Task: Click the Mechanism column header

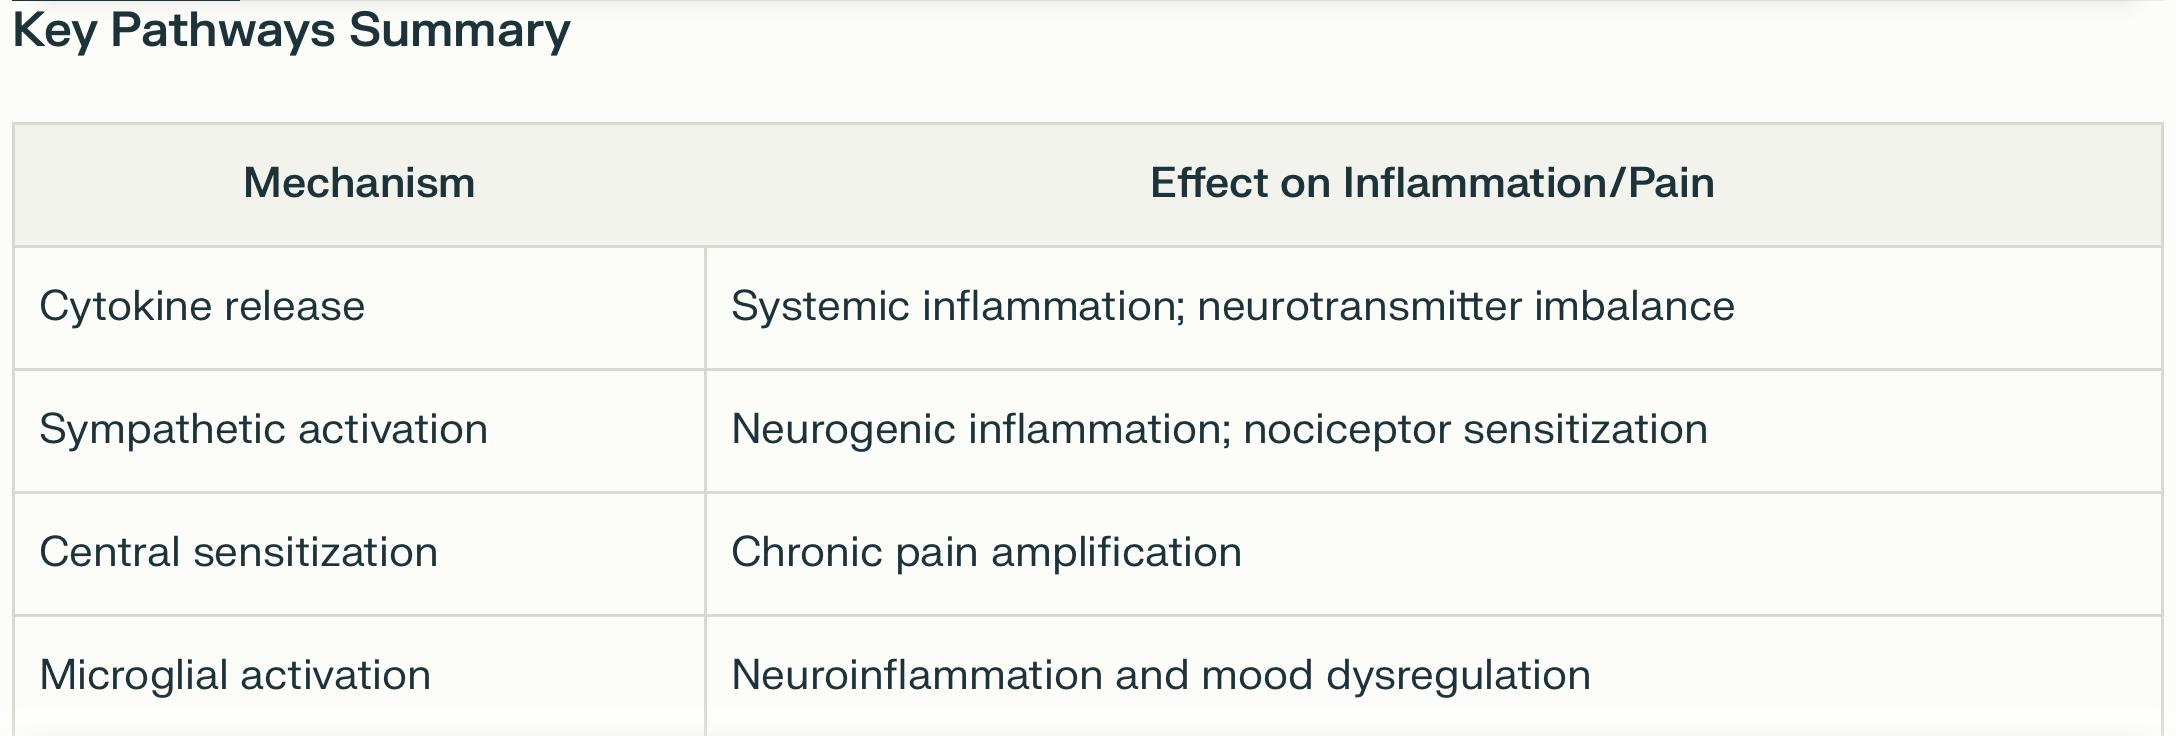Action: tap(359, 184)
